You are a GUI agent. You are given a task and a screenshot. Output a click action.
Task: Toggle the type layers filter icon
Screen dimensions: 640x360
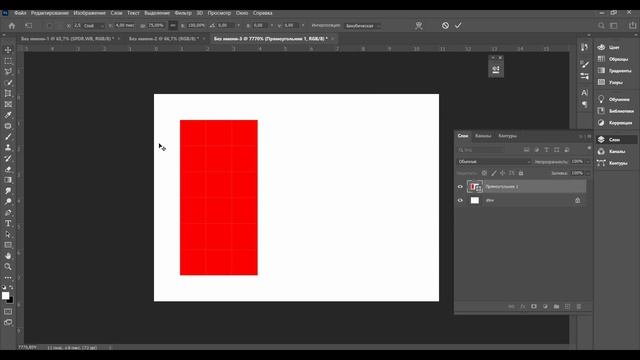(547, 150)
